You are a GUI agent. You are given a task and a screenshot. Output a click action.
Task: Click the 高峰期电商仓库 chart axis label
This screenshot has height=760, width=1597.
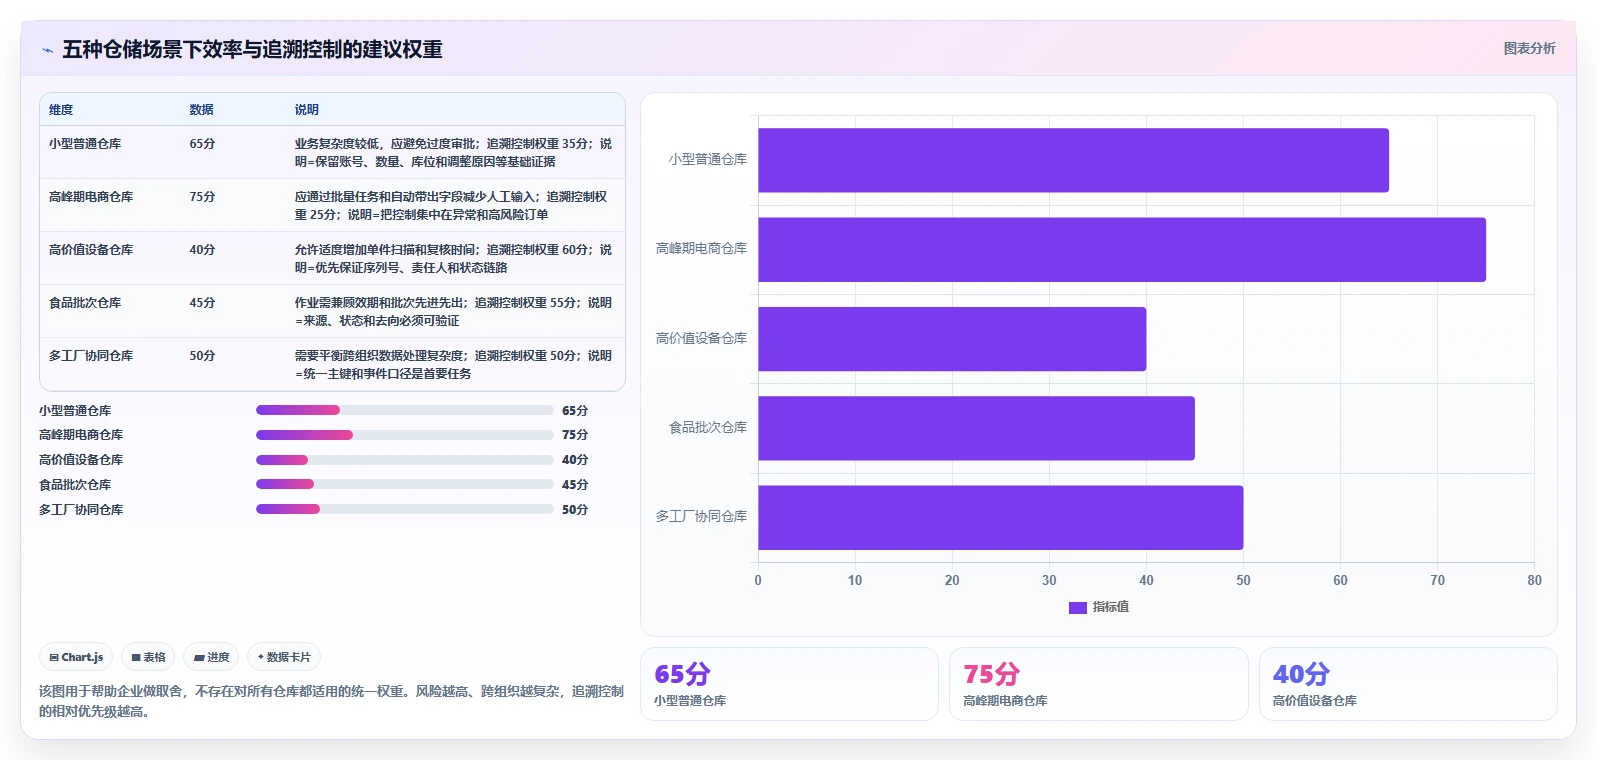click(x=701, y=249)
